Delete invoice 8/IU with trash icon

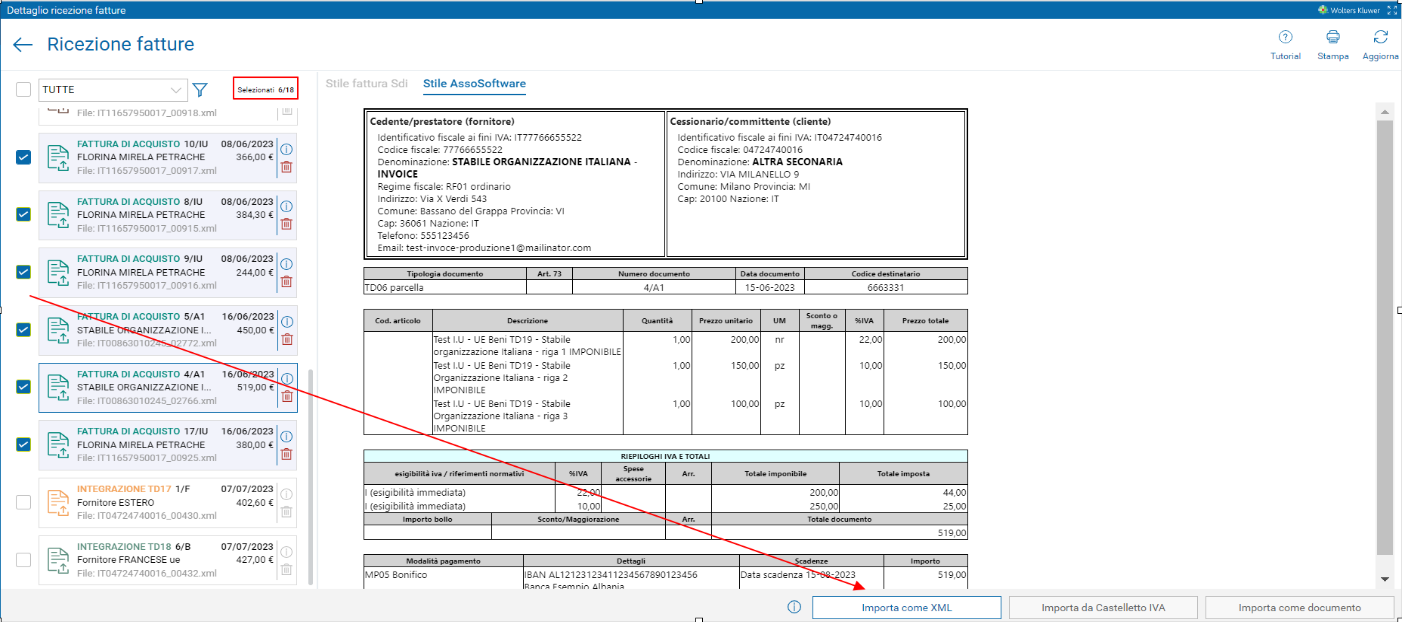(286, 224)
